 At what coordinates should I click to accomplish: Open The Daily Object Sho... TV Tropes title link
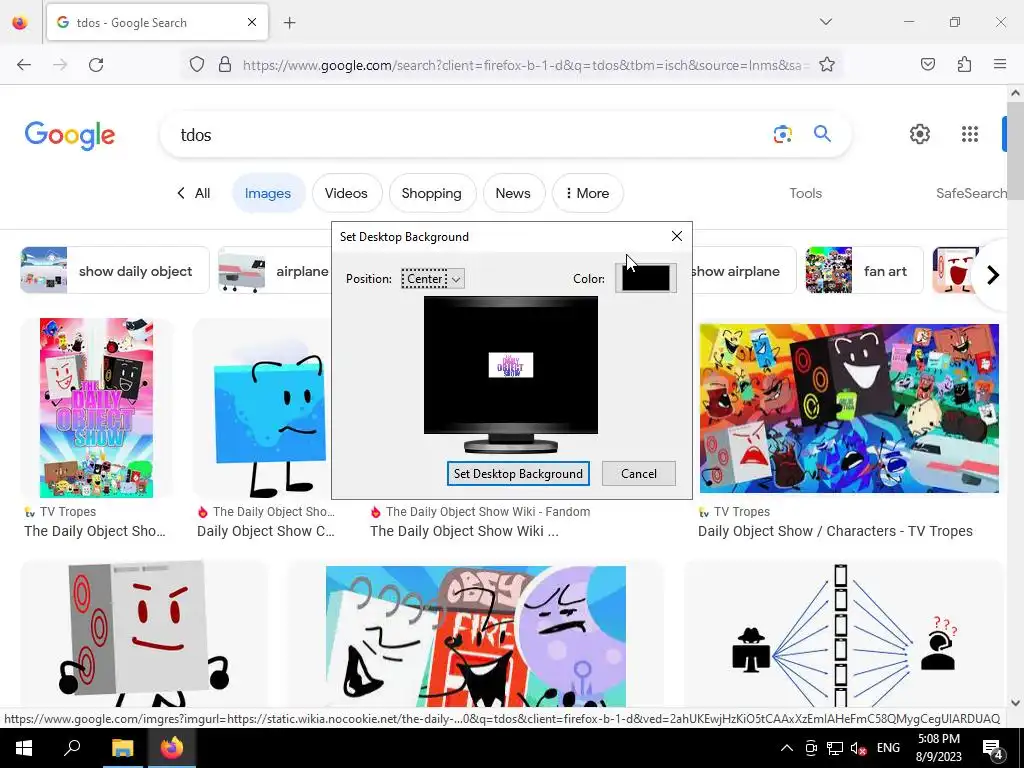(x=95, y=531)
